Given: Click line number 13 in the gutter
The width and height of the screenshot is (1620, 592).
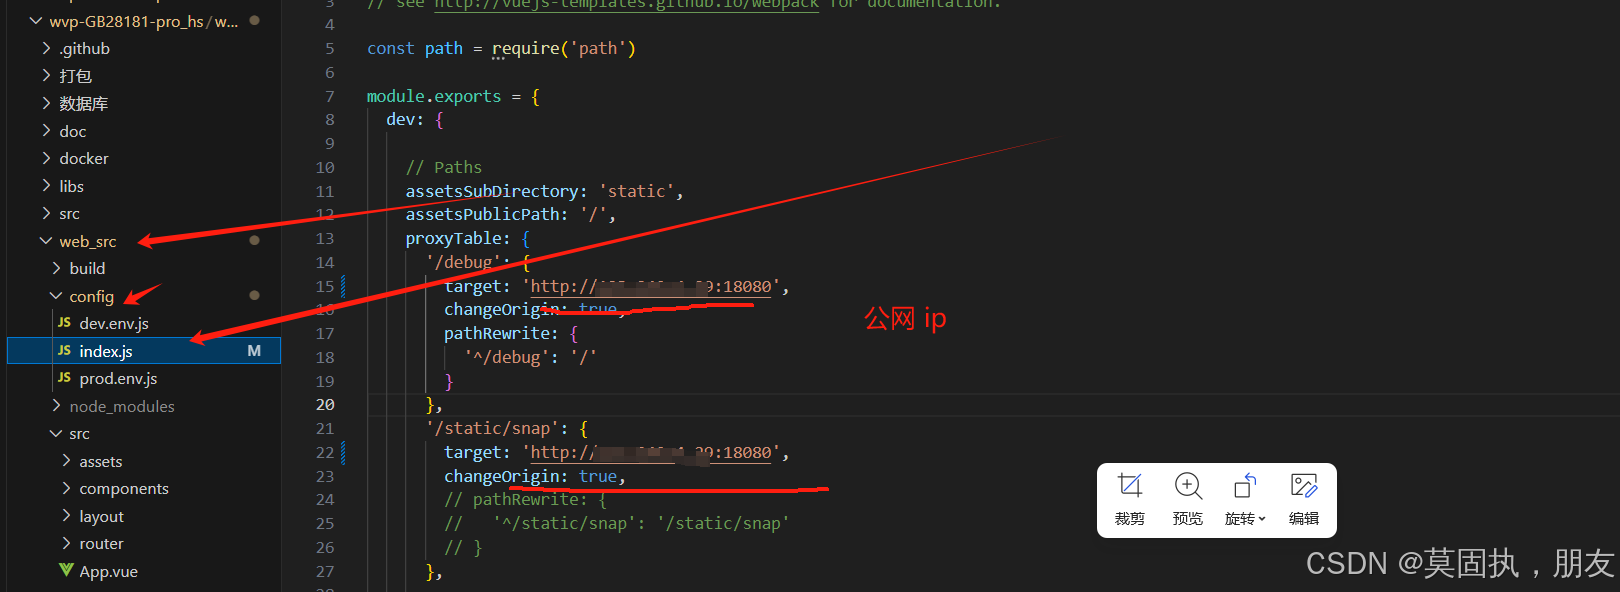Looking at the screenshot, I should 325,238.
